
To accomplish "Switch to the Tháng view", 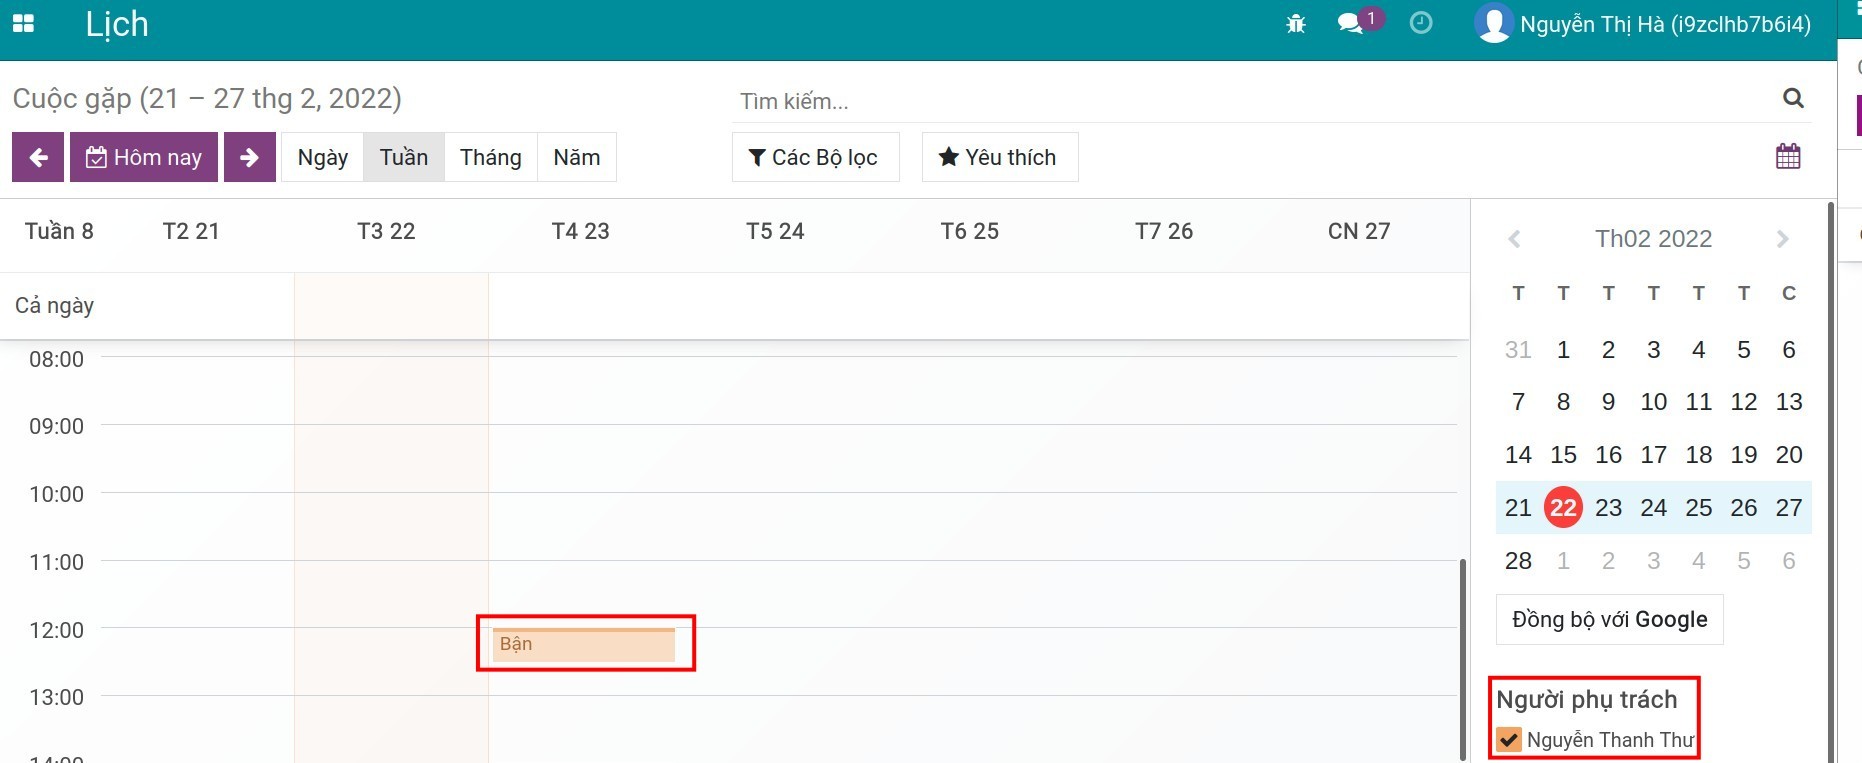I will point(490,157).
